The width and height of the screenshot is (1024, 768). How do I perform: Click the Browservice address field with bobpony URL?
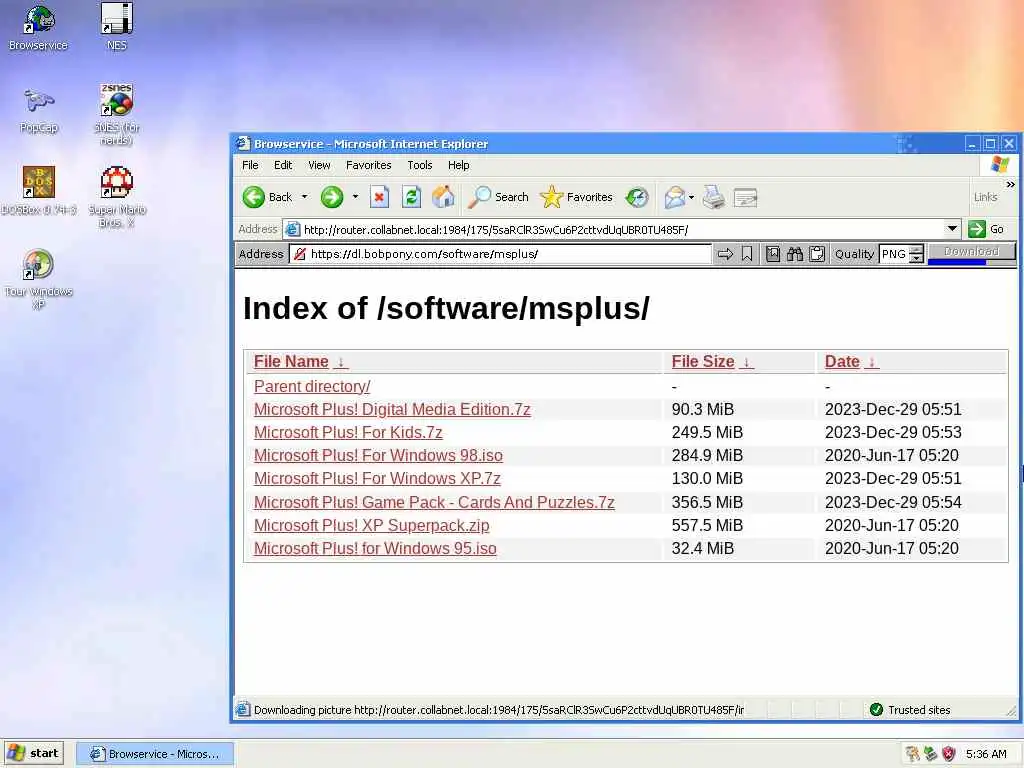point(500,254)
